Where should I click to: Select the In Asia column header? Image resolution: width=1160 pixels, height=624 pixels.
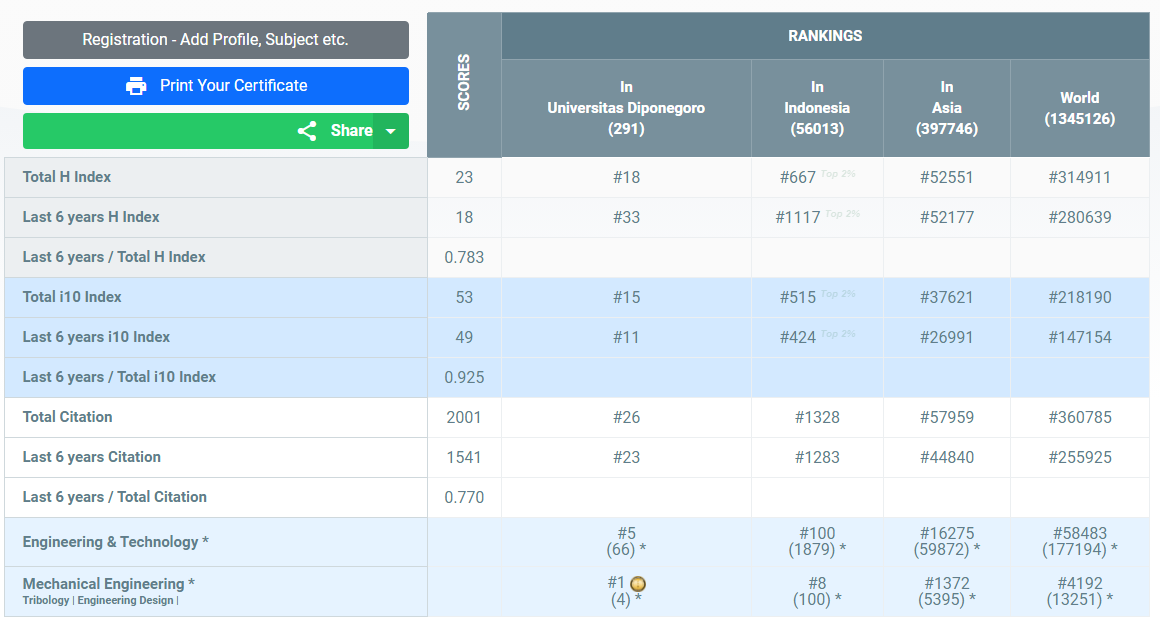coord(946,108)
